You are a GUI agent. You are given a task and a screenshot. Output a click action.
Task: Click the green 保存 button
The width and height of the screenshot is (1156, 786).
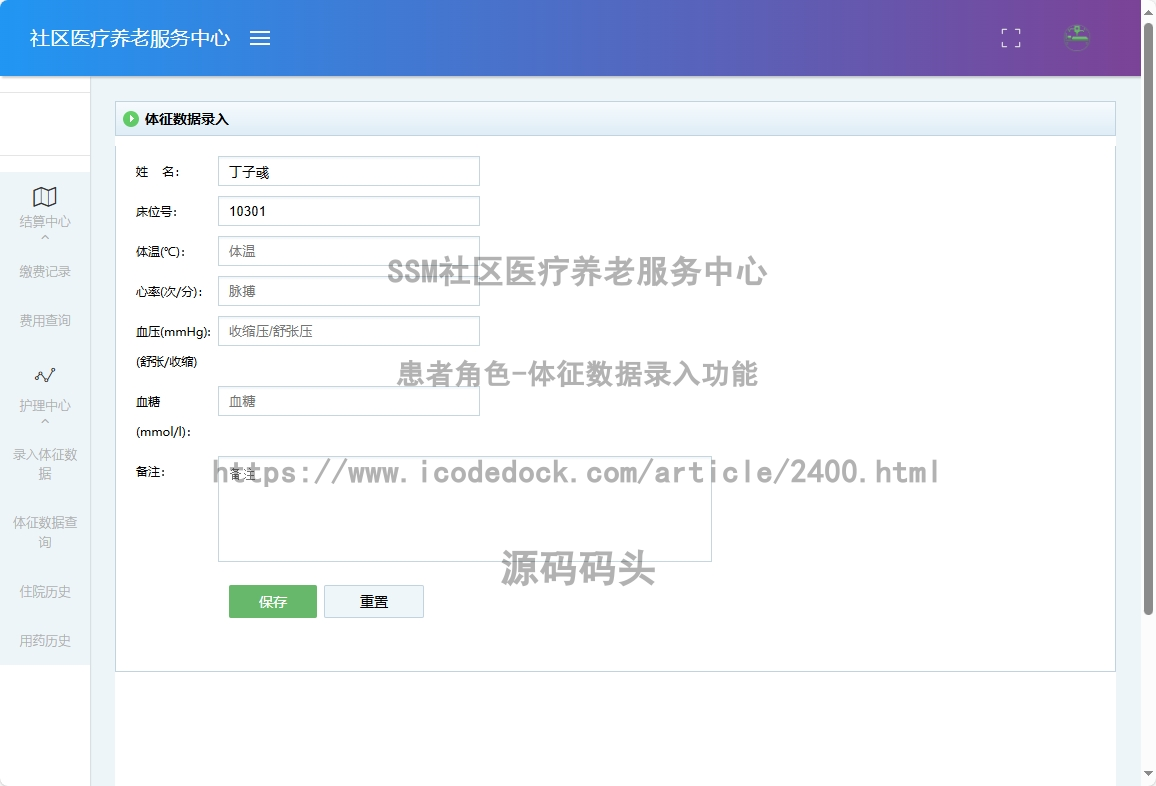pyautogui.click(x=273, y=602)
